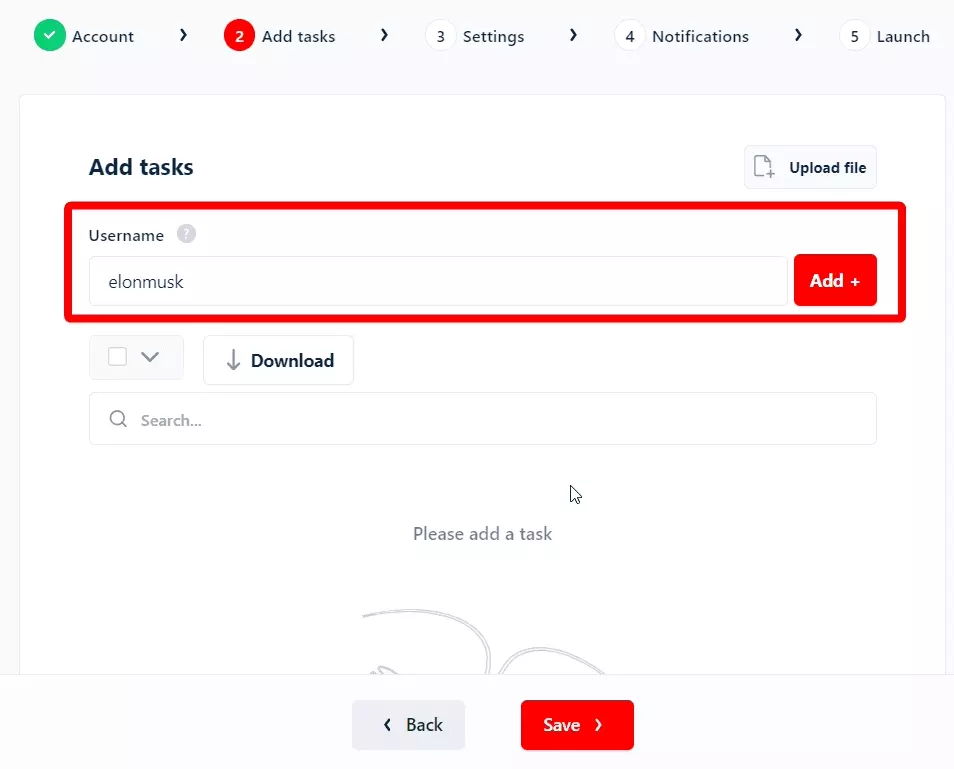Click the red step 2 circle
Image resolution: width=954 pixels, height=769 pixels.
click(240, 36)
